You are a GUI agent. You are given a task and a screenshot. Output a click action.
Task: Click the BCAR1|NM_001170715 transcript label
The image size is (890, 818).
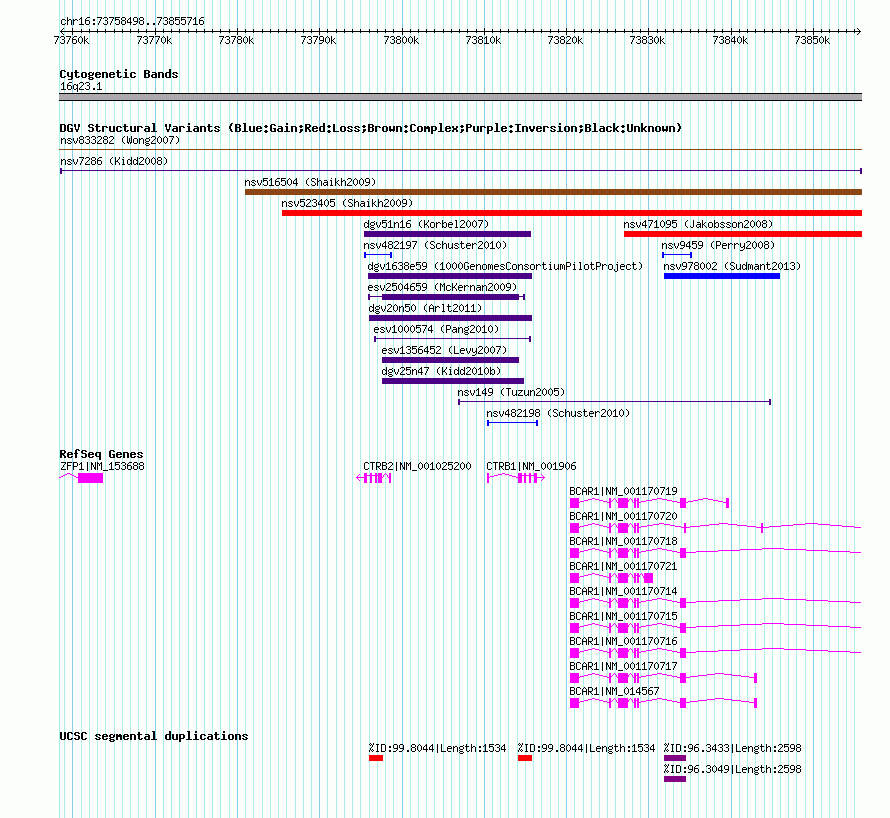pyautogui.click(x=623, y=616)
